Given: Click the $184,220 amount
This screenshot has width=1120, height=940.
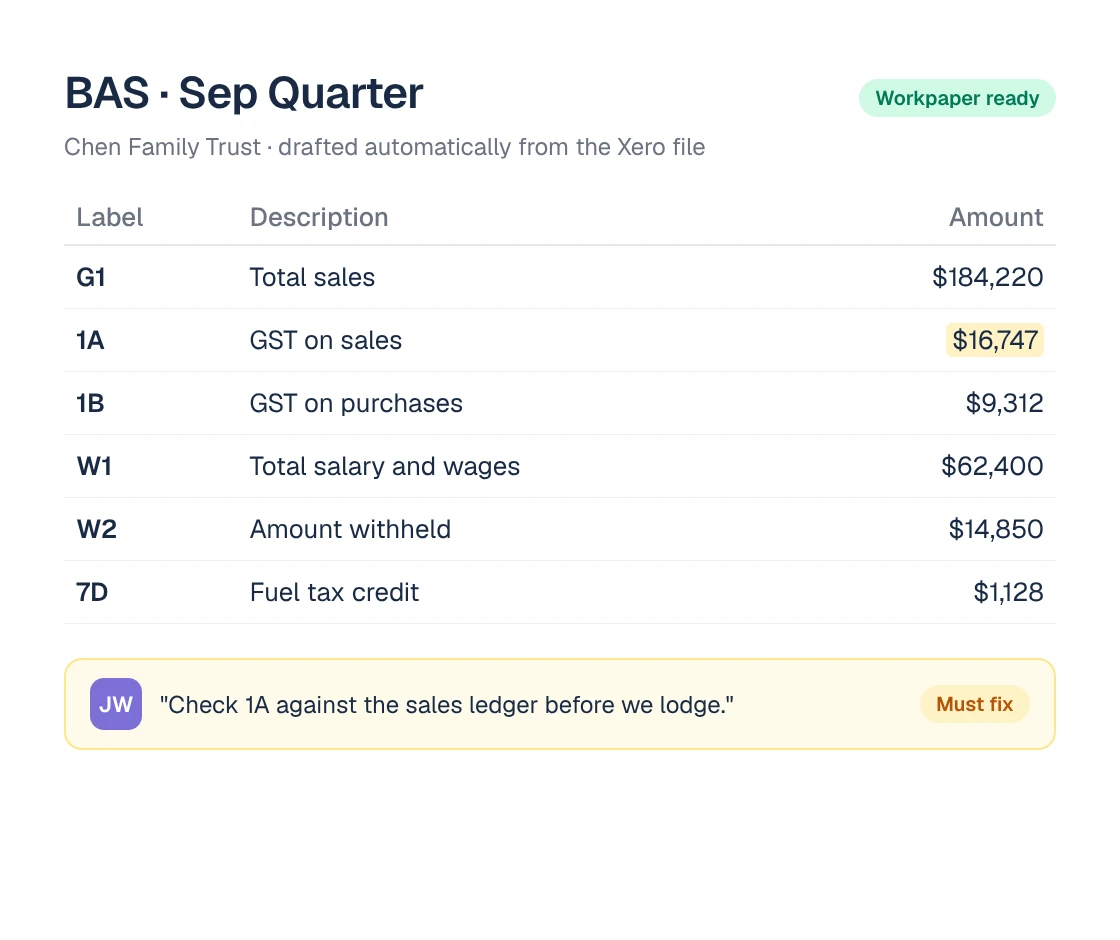Looking at the screenshot, I should tap(987, 277).
